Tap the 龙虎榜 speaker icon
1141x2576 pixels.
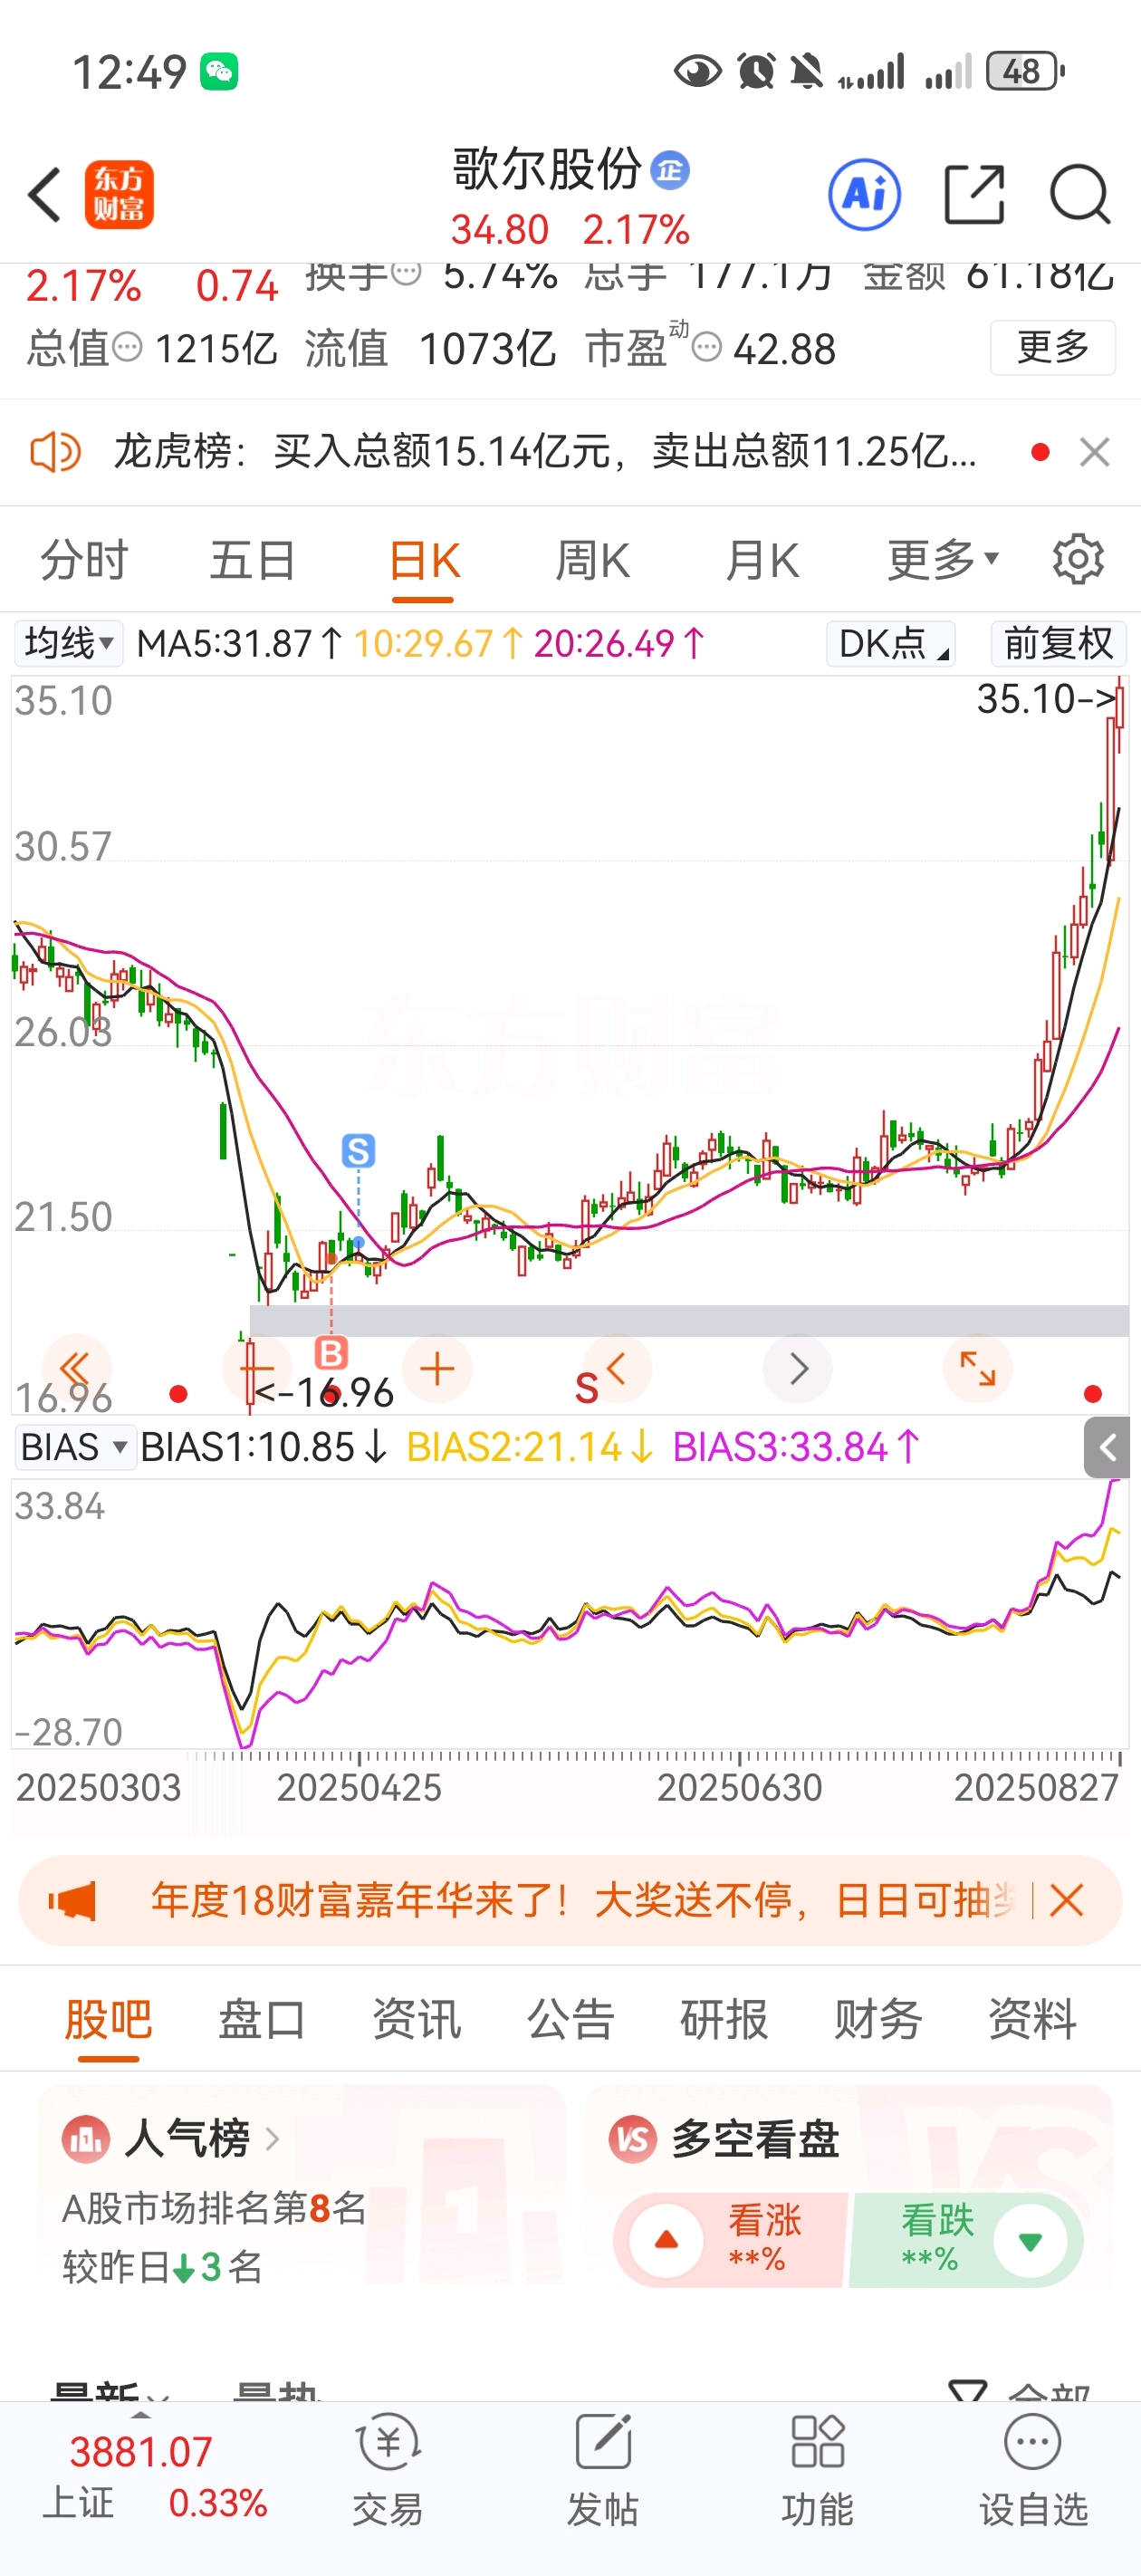pos(55,452)
